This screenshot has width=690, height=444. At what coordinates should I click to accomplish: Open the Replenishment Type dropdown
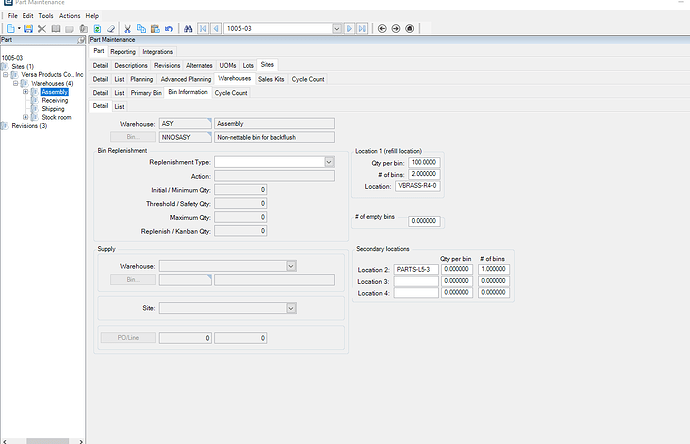pos(328,161)
